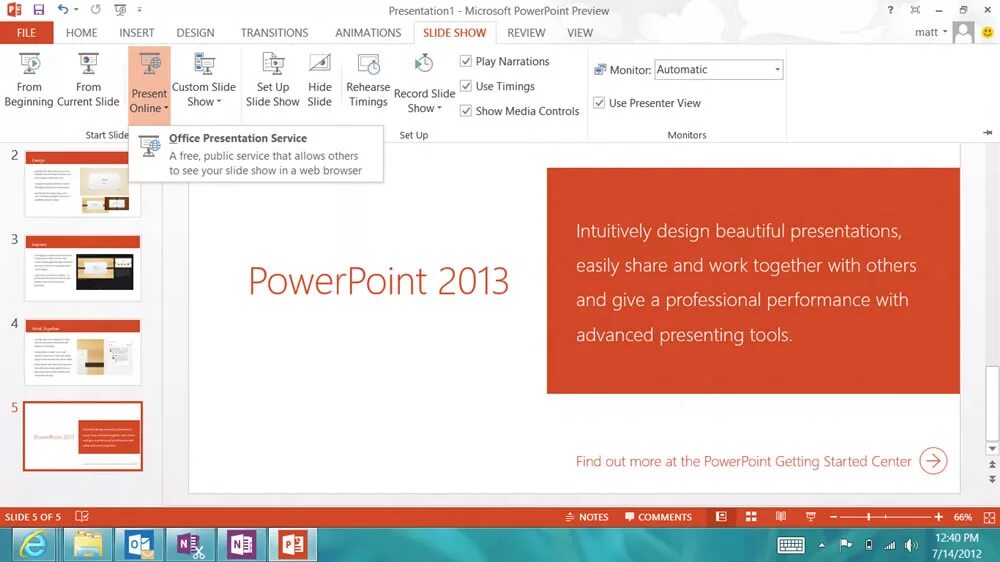Switch to the ANIMATIONS tab
Image resolution: width=1000 pixels, height=562 pixels.
368,33
